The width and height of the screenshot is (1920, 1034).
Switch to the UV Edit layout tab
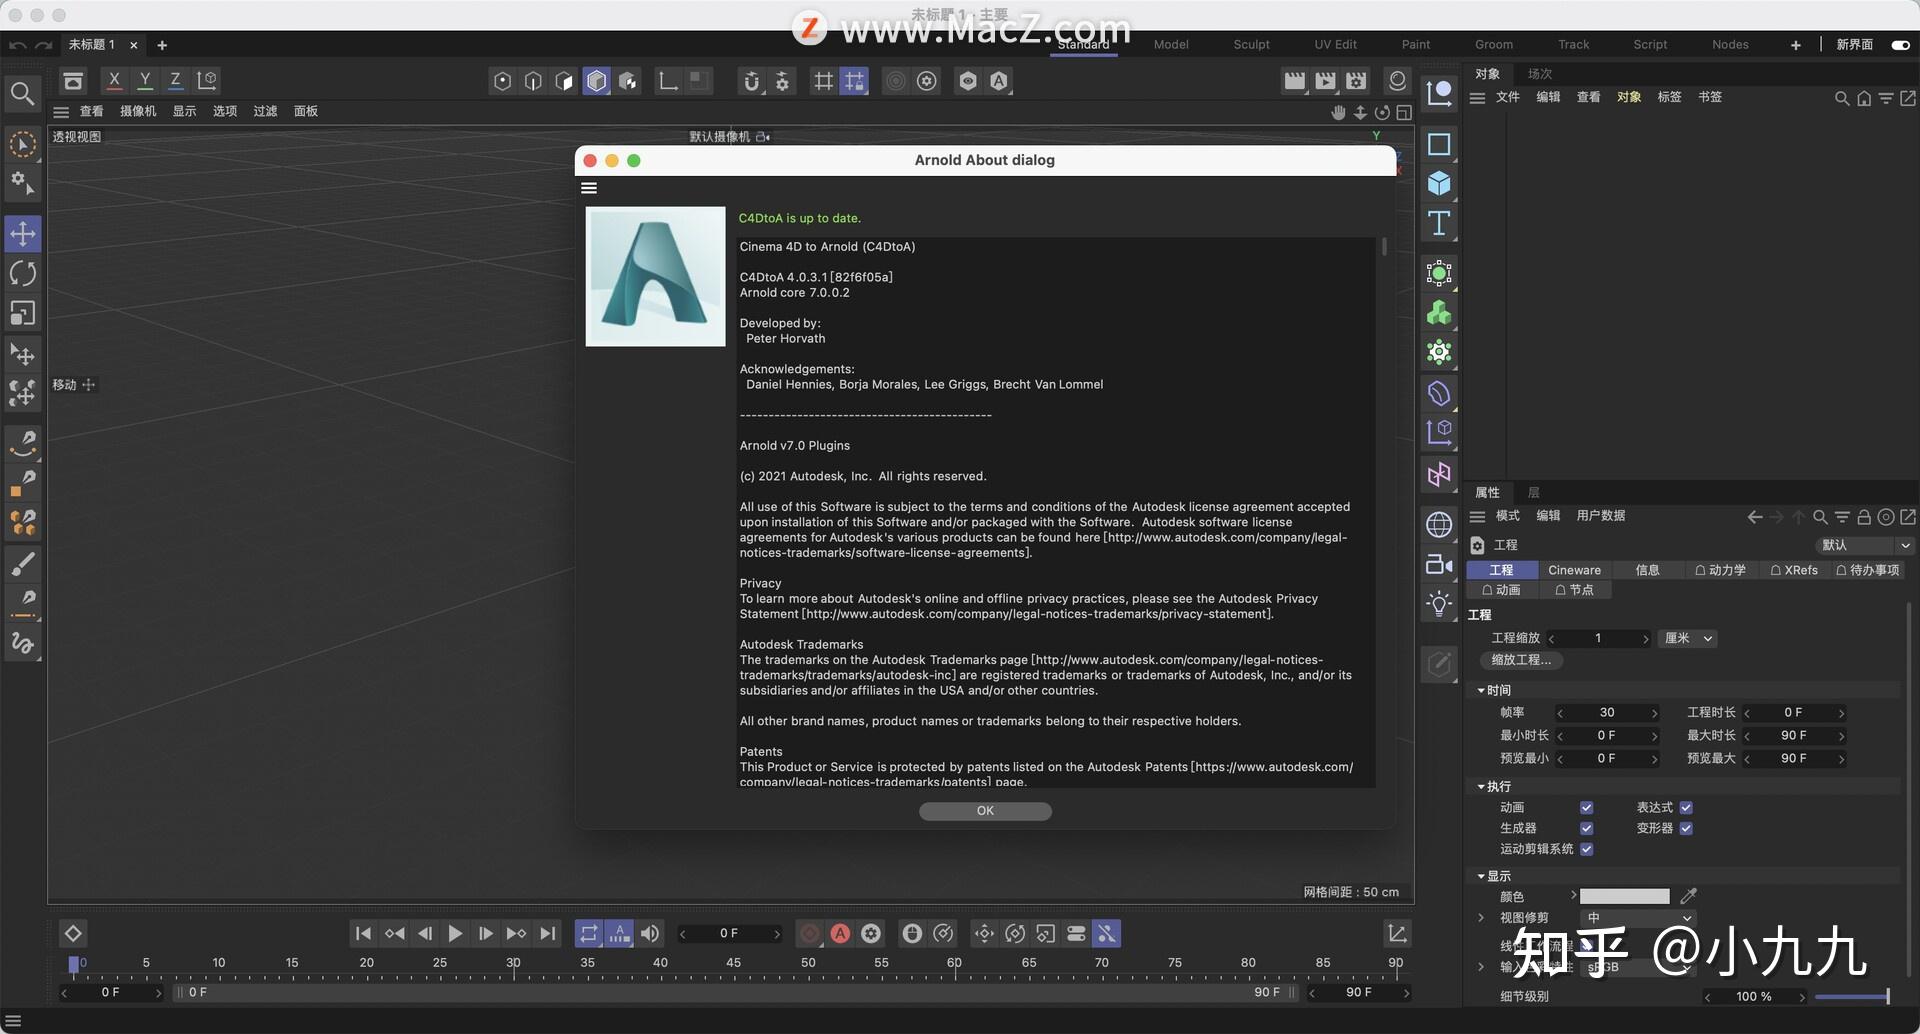coord(1335,45)
